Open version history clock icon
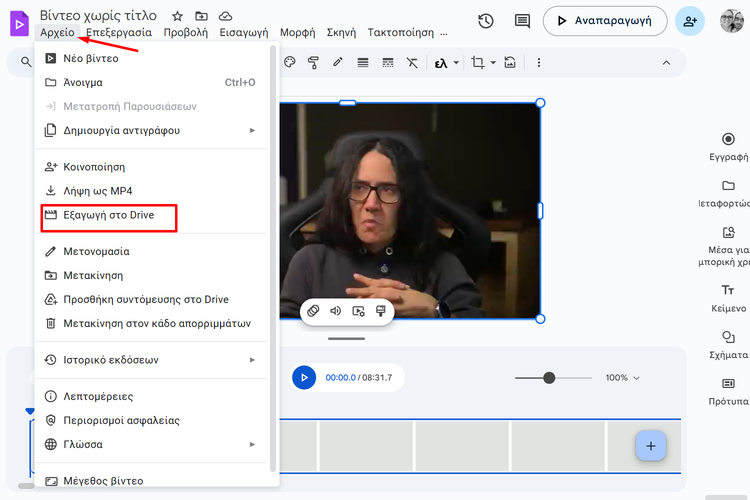The height and width of the screenshot is (500, 750). pos(486,20)
